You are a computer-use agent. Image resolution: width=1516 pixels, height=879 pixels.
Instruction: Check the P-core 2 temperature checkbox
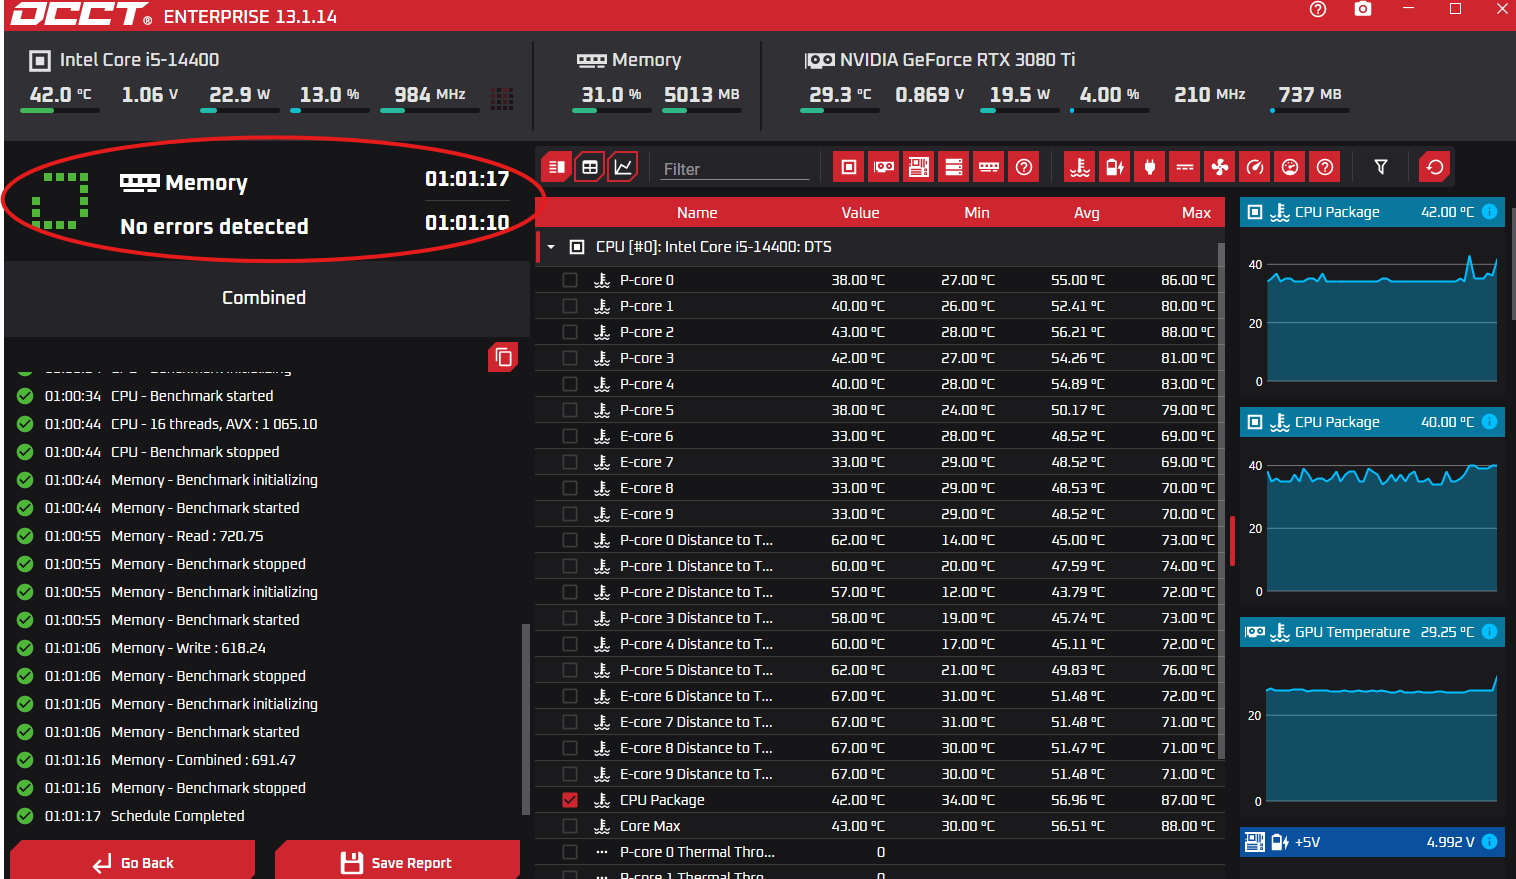click(570, 332)
